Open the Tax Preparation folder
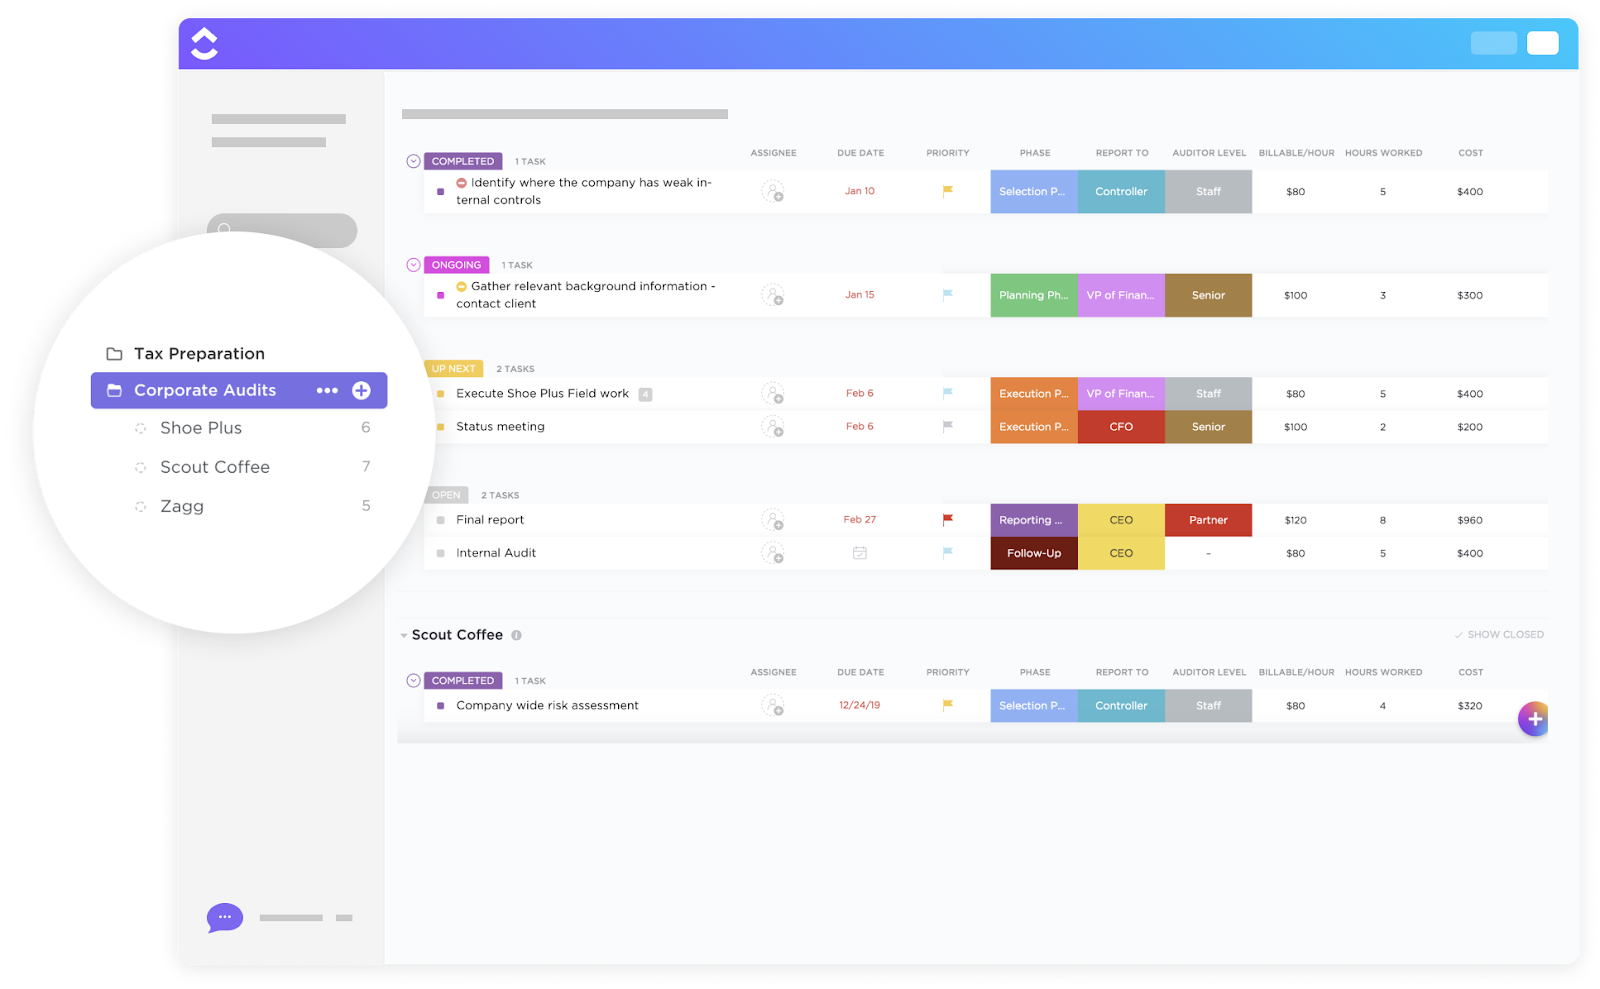This screenshot has height=989, width=1600. [x=199, y=354]
